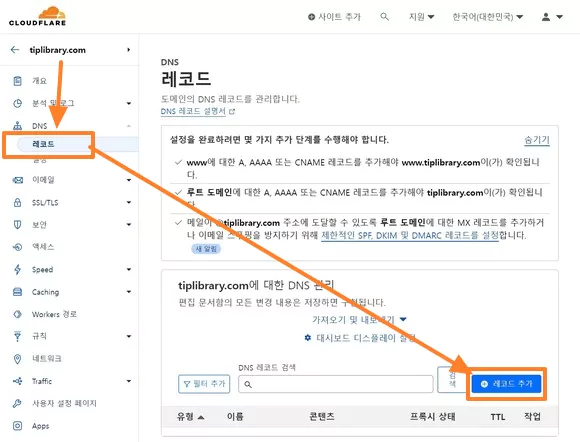The height and width of the screenshot is (442, 580).
Task: Click the 네트워크 location pin icon
Action: (x=17, y=359)
